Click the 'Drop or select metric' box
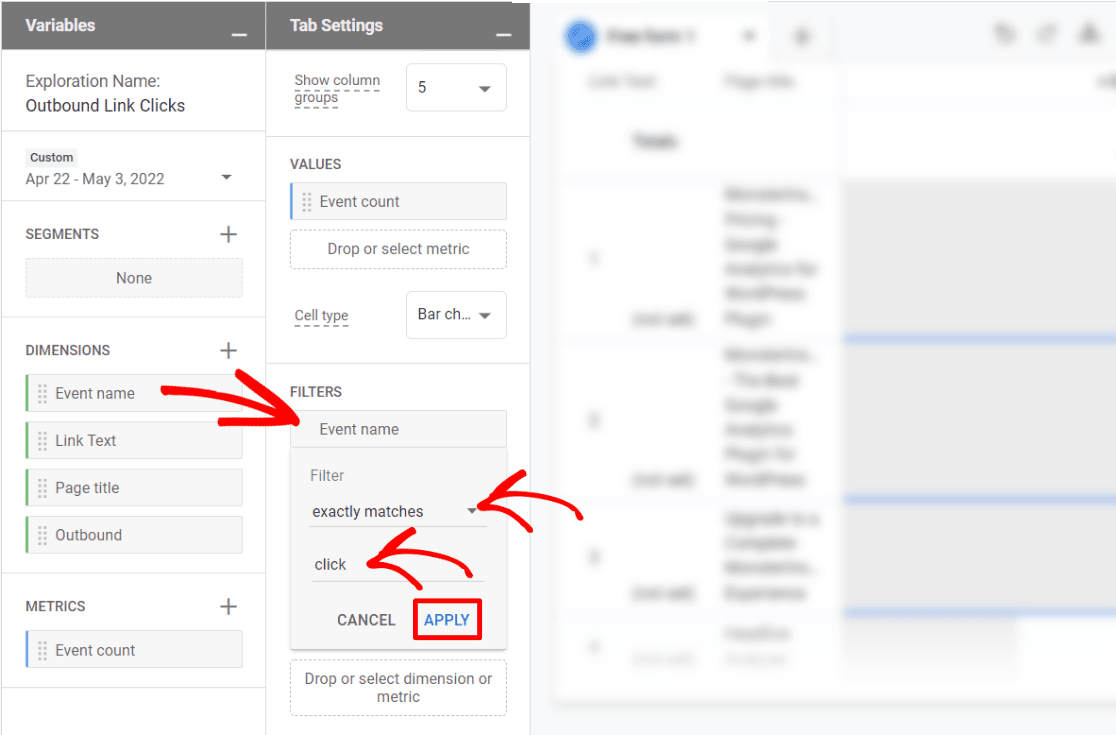 [x=398, y=249]
